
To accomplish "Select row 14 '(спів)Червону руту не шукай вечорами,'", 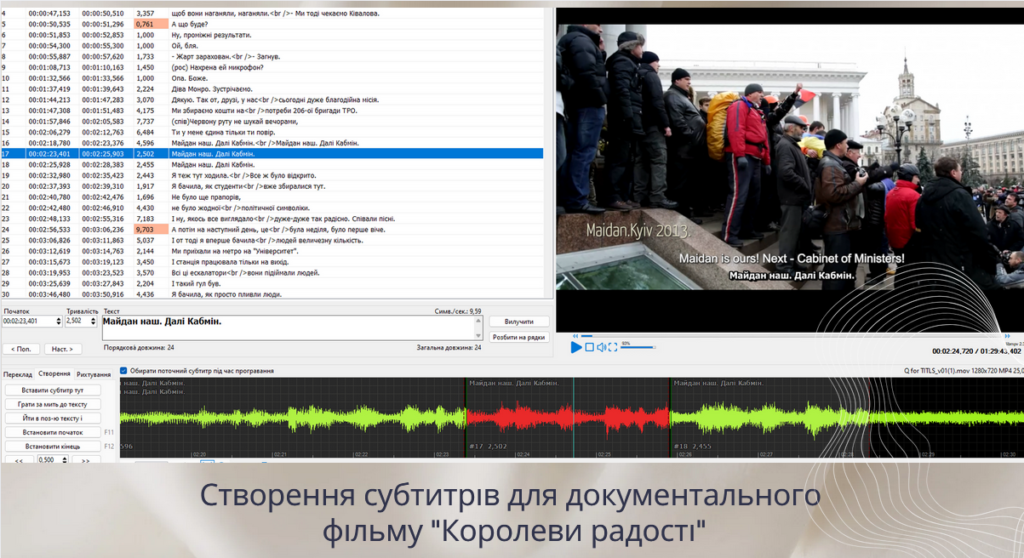I will click(272, 122).
